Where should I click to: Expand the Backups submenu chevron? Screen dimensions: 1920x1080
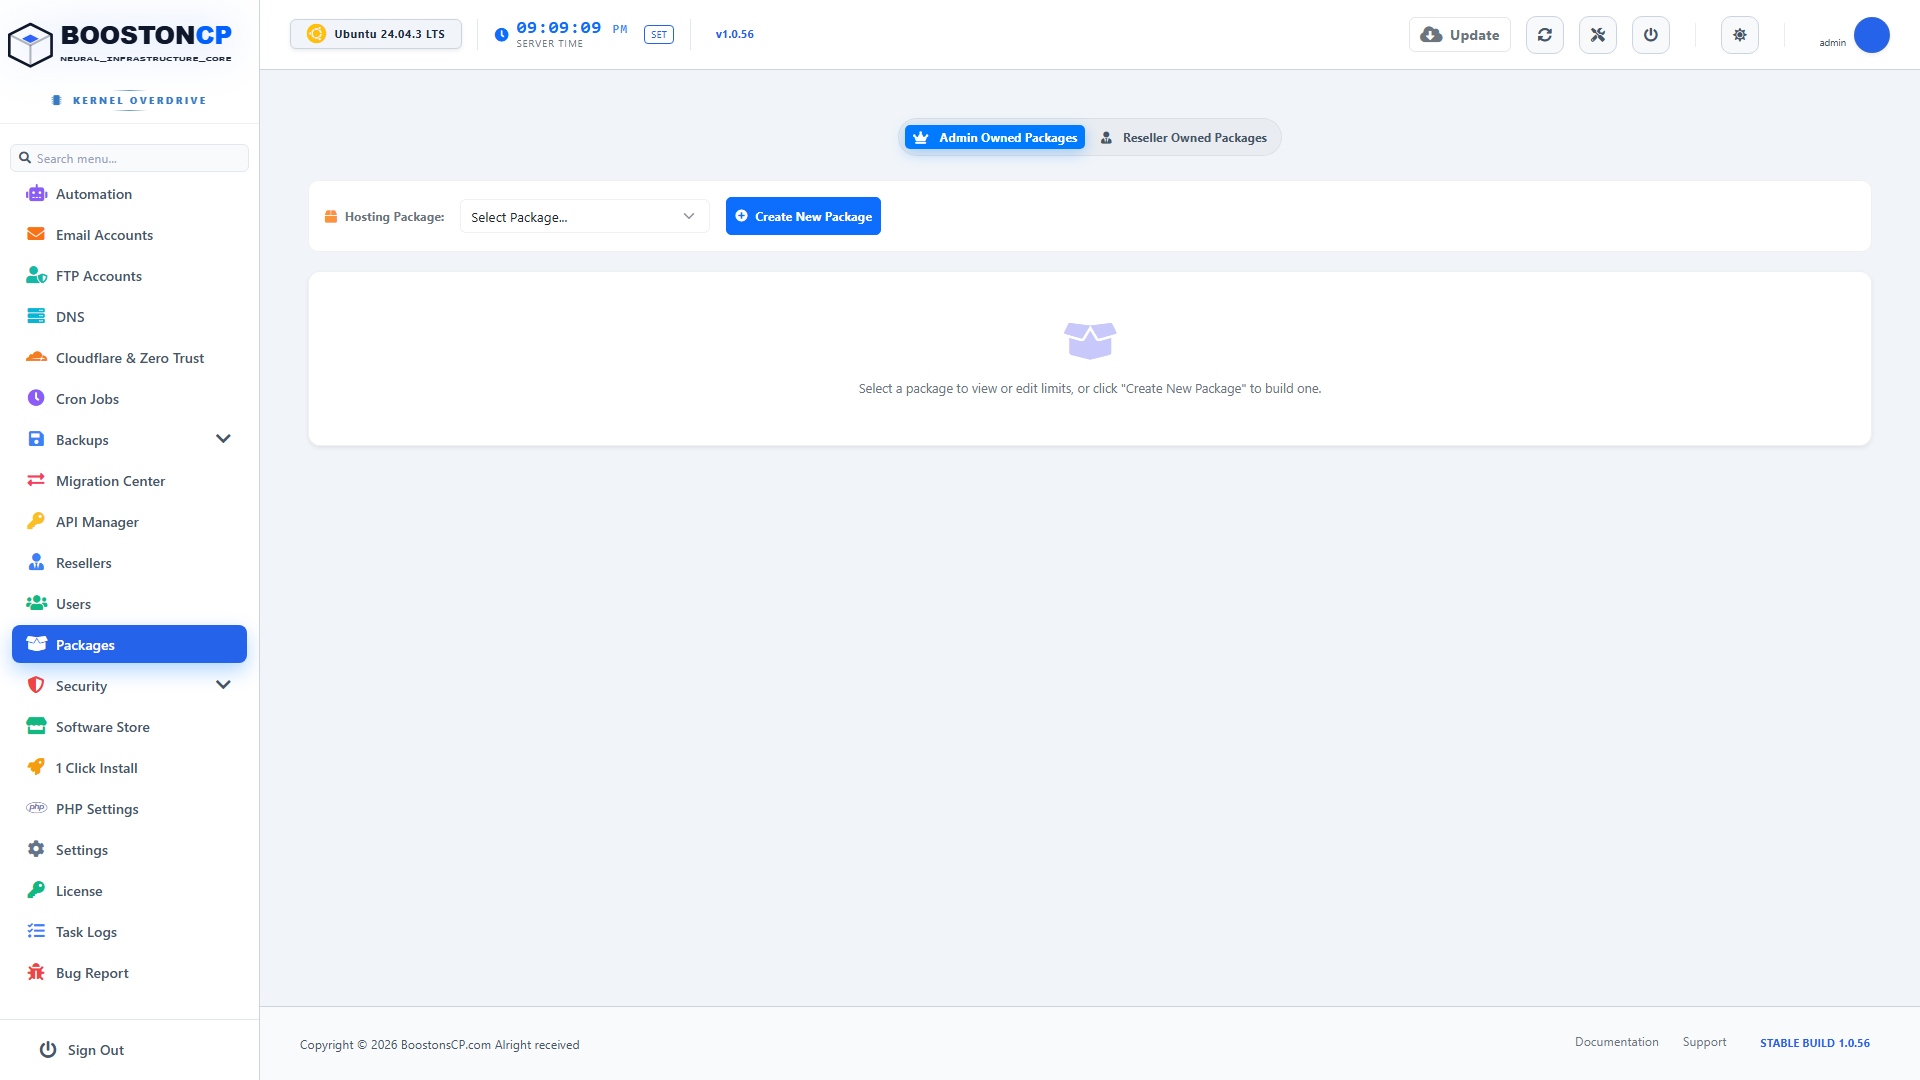tap(223, 439)
